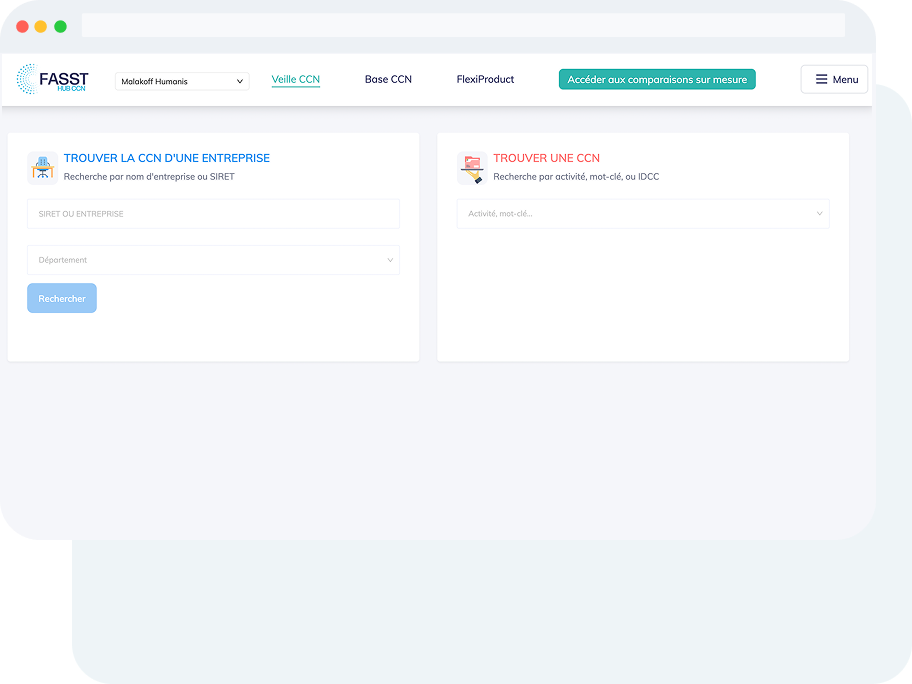Expand the Département dropdown
This screenshot has height=684, width=912.
tap(213, 260)
